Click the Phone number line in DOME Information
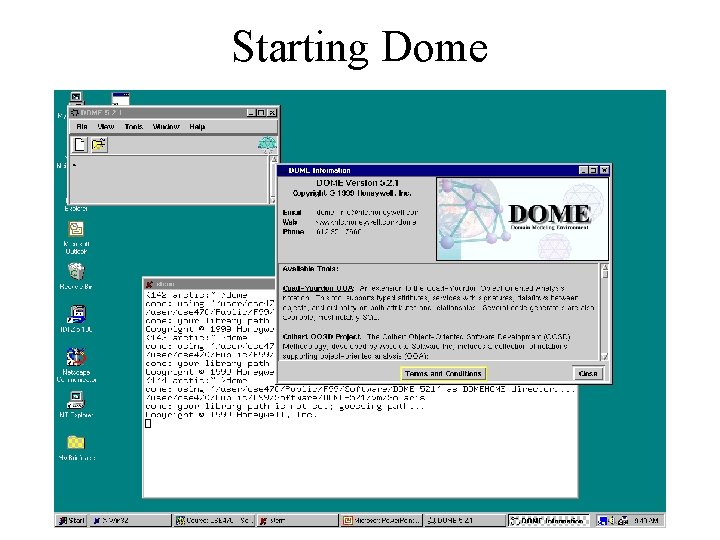Viewport: 720px width, 540px height. tap(322, 232)
